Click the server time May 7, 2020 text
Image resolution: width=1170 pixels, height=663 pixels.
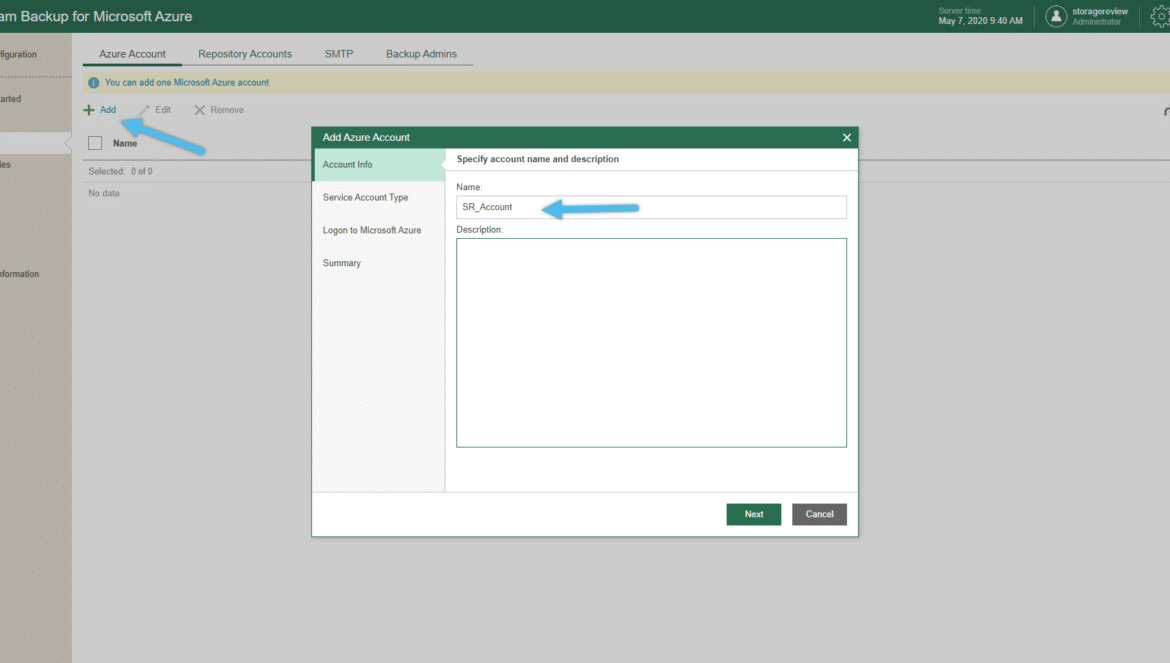[x=980, y=21]
